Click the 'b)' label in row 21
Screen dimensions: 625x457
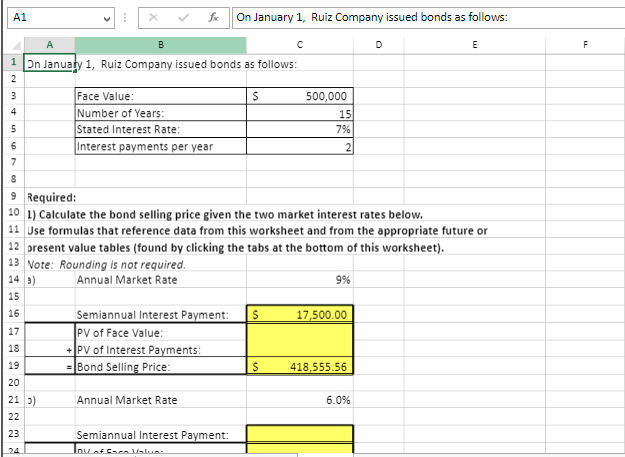[31, 400]
